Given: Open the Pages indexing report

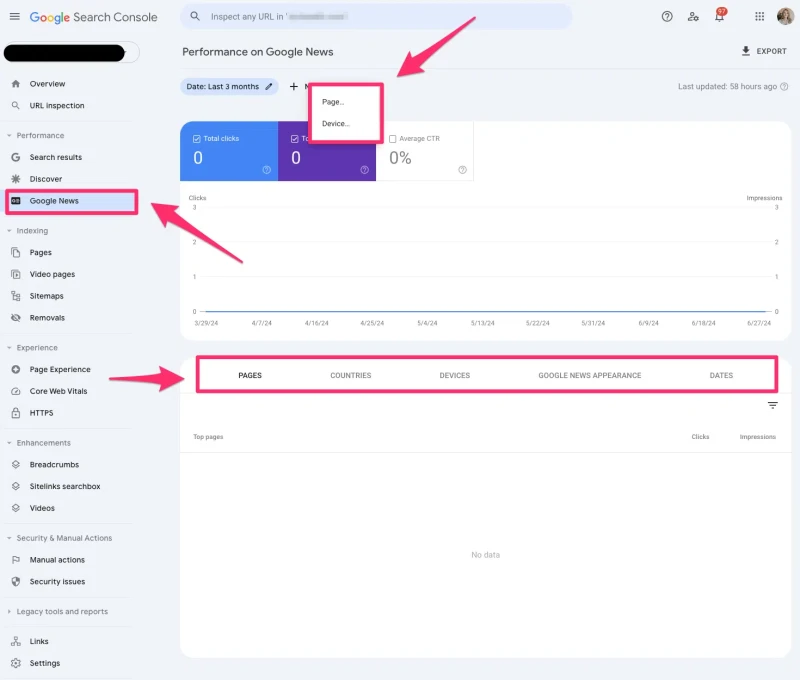Looking at the screenshot, I should [x=40, y=253].
